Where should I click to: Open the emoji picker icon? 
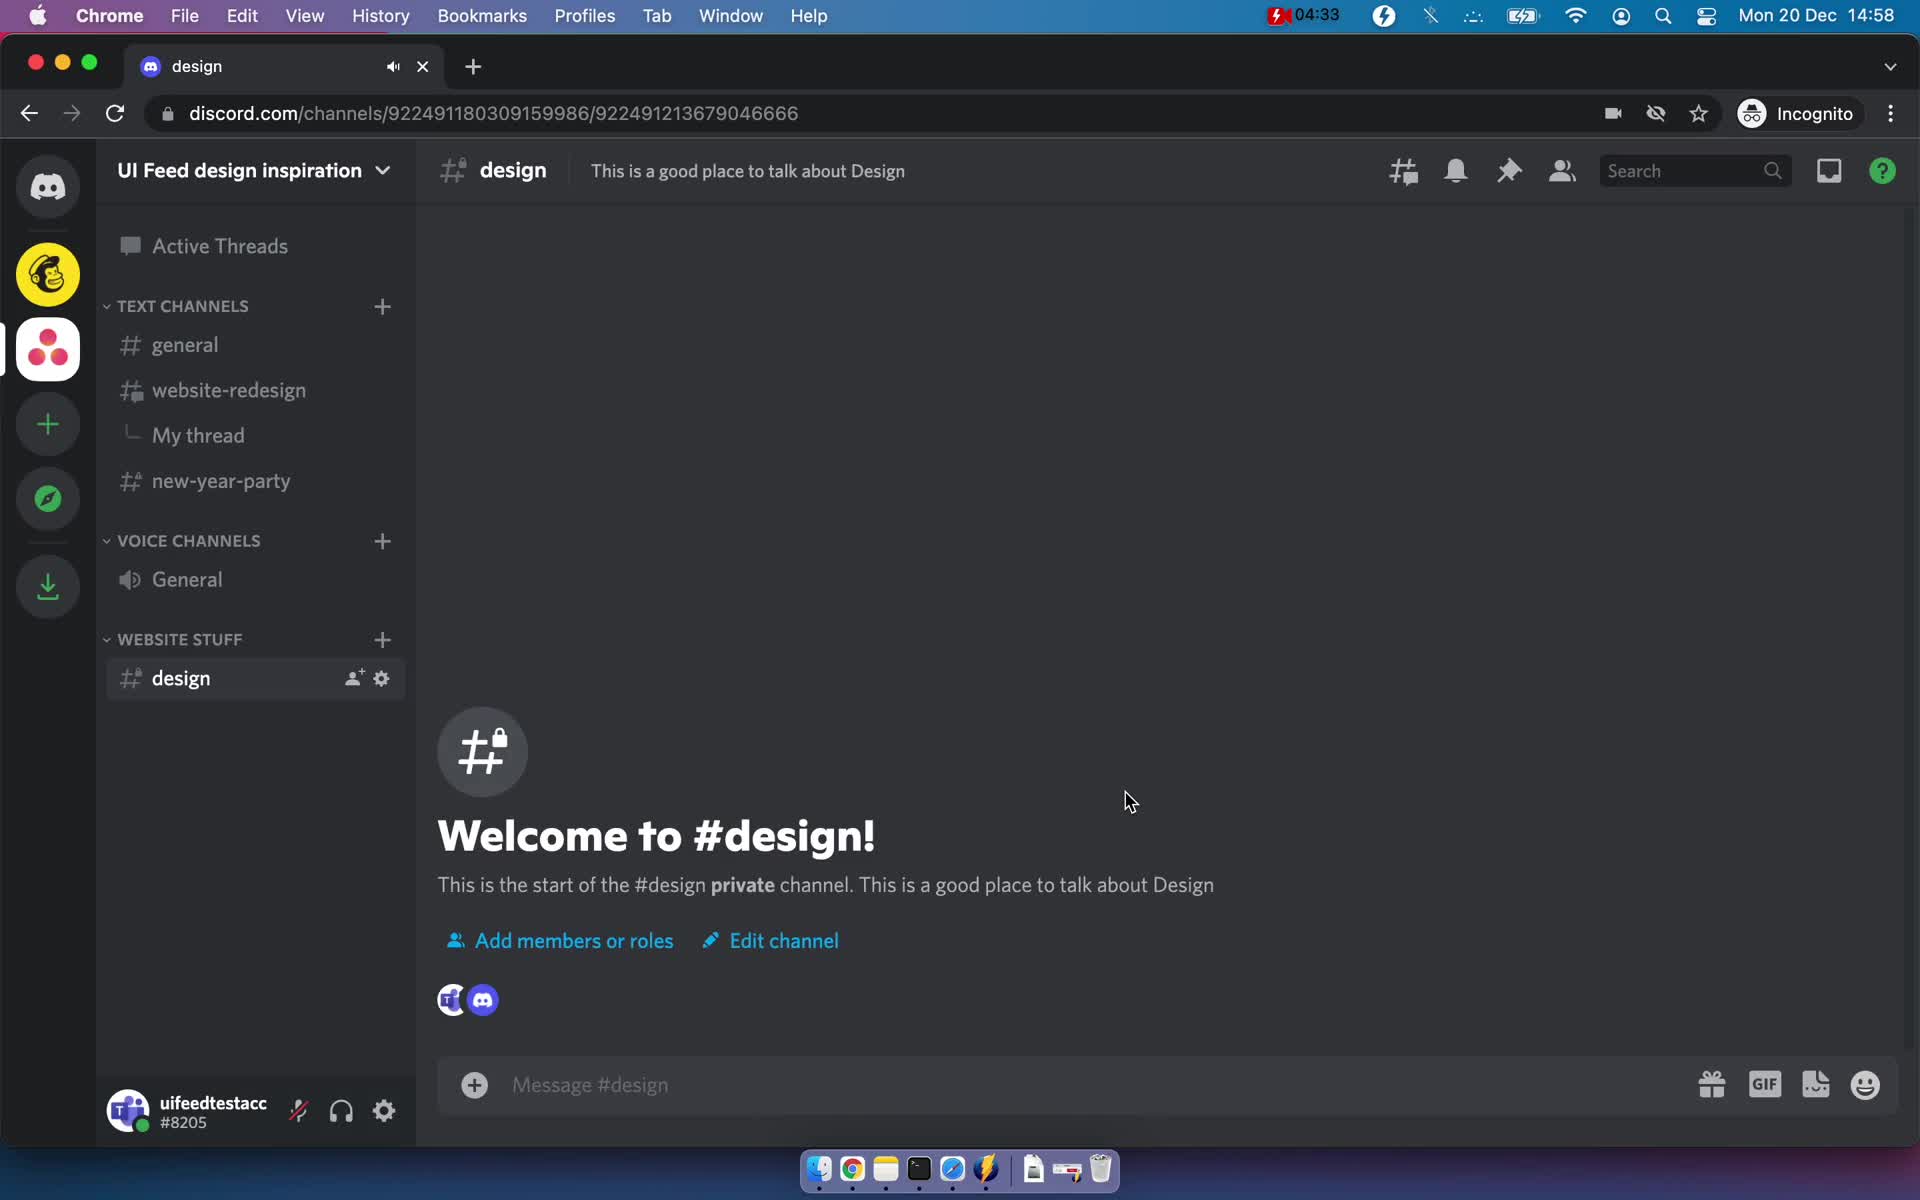[x=1865, y=1084]
